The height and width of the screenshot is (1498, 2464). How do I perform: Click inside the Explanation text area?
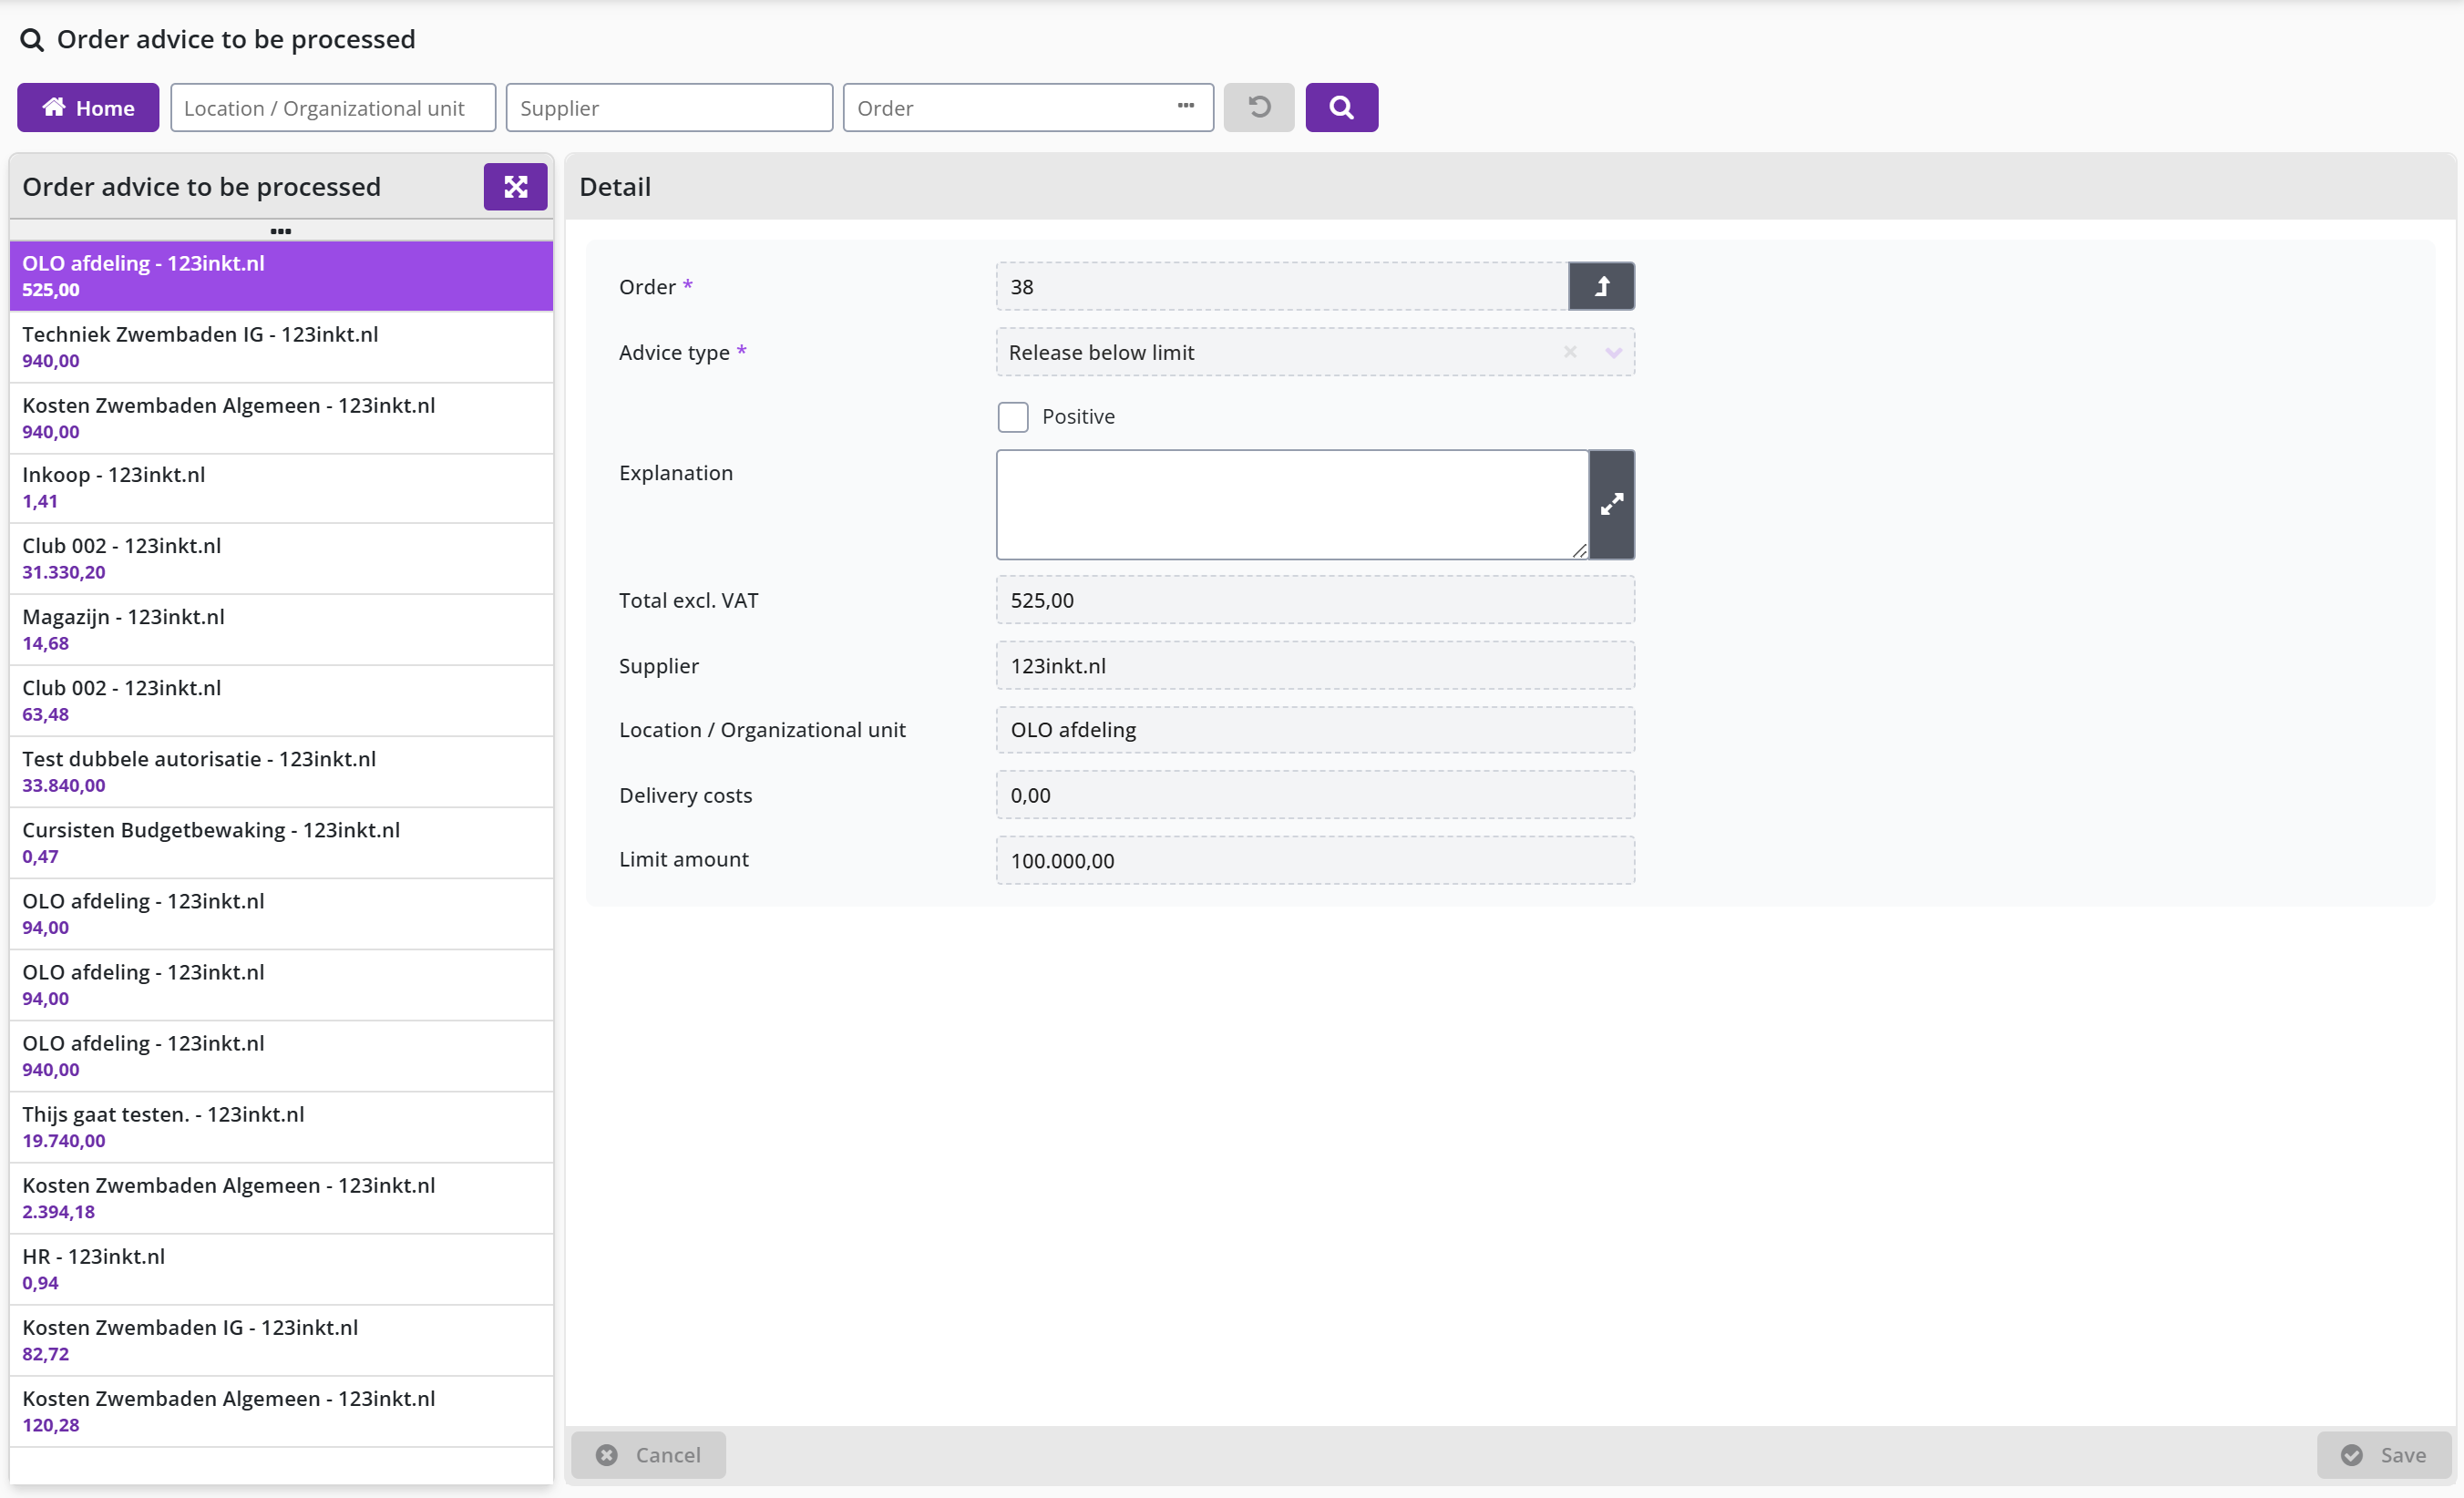click(1292, 504)
